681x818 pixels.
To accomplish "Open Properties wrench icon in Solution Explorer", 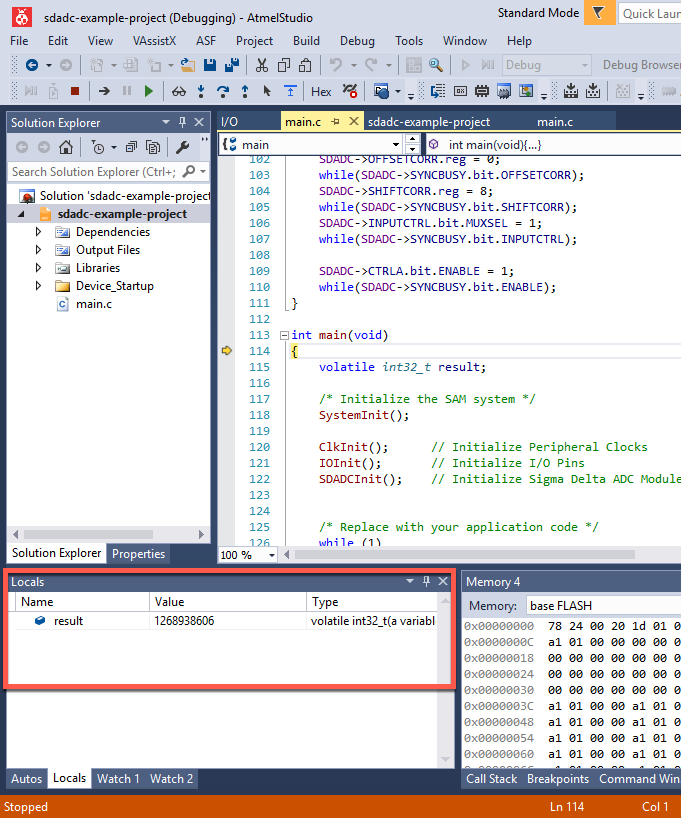I will pos(182,147).
